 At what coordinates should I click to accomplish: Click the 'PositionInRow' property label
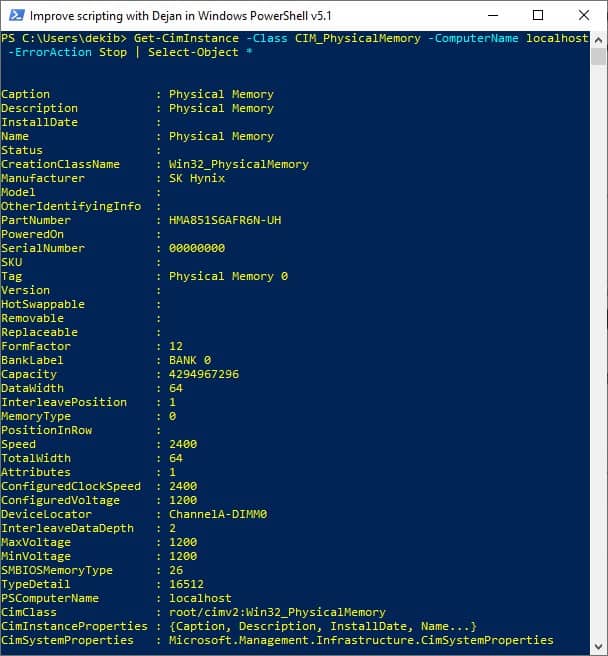tap(46, 430)
